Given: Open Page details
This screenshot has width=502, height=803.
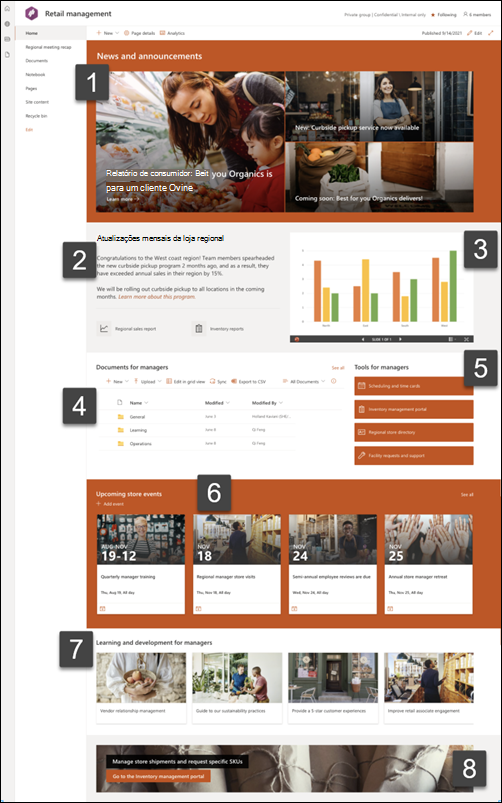Looking at the screenshot, I should 139,33.
